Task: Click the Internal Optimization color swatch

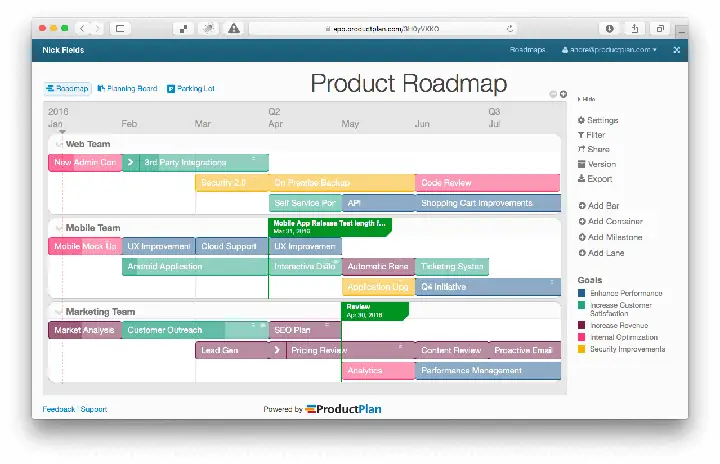Action: coord(581,337)
